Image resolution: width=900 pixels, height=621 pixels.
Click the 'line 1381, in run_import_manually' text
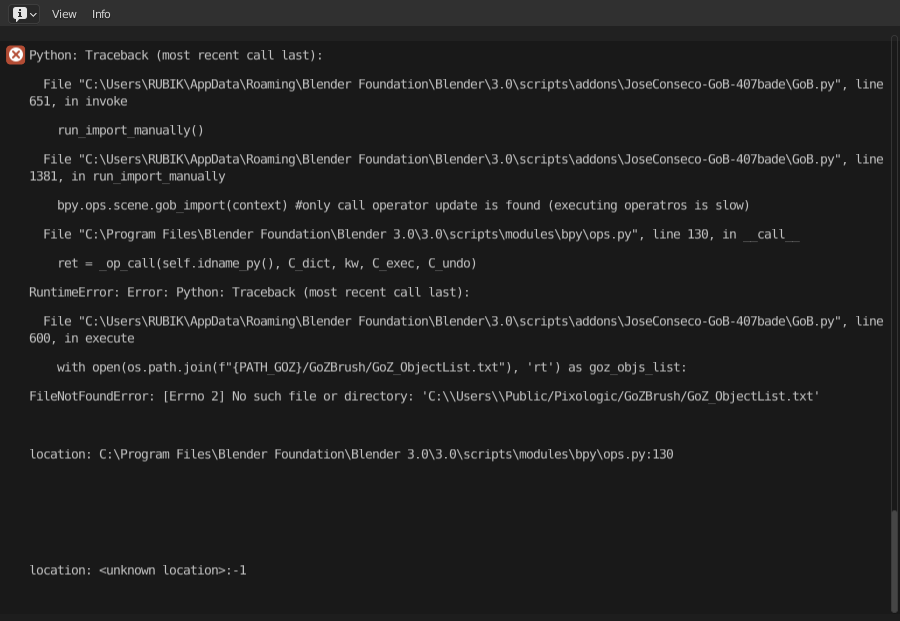[x=127, y=176]
